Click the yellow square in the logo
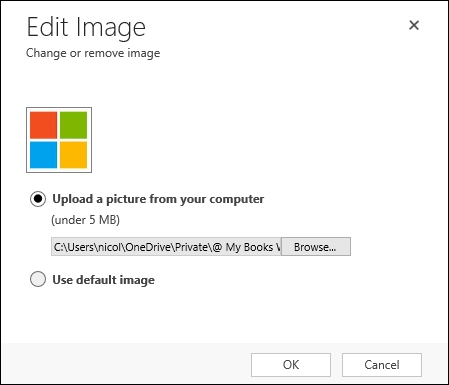 pos(73,155)
